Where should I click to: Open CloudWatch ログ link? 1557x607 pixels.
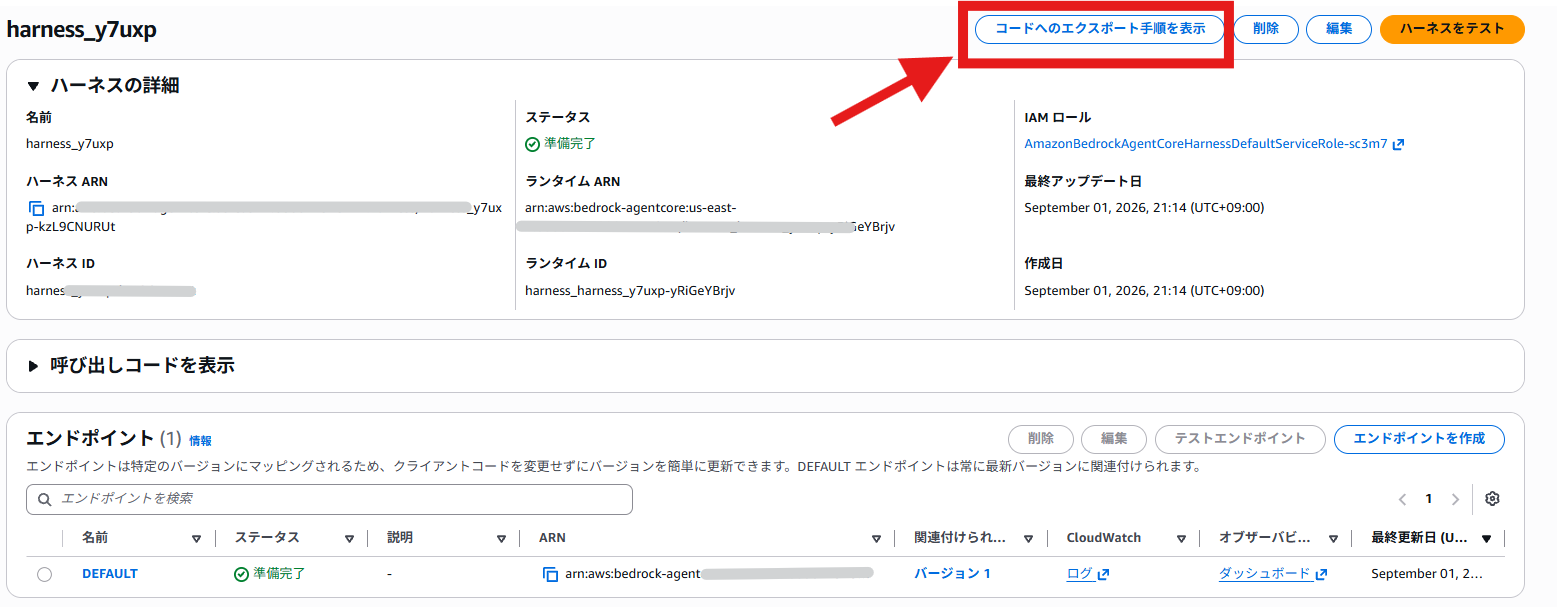(x=1079, y=574)
